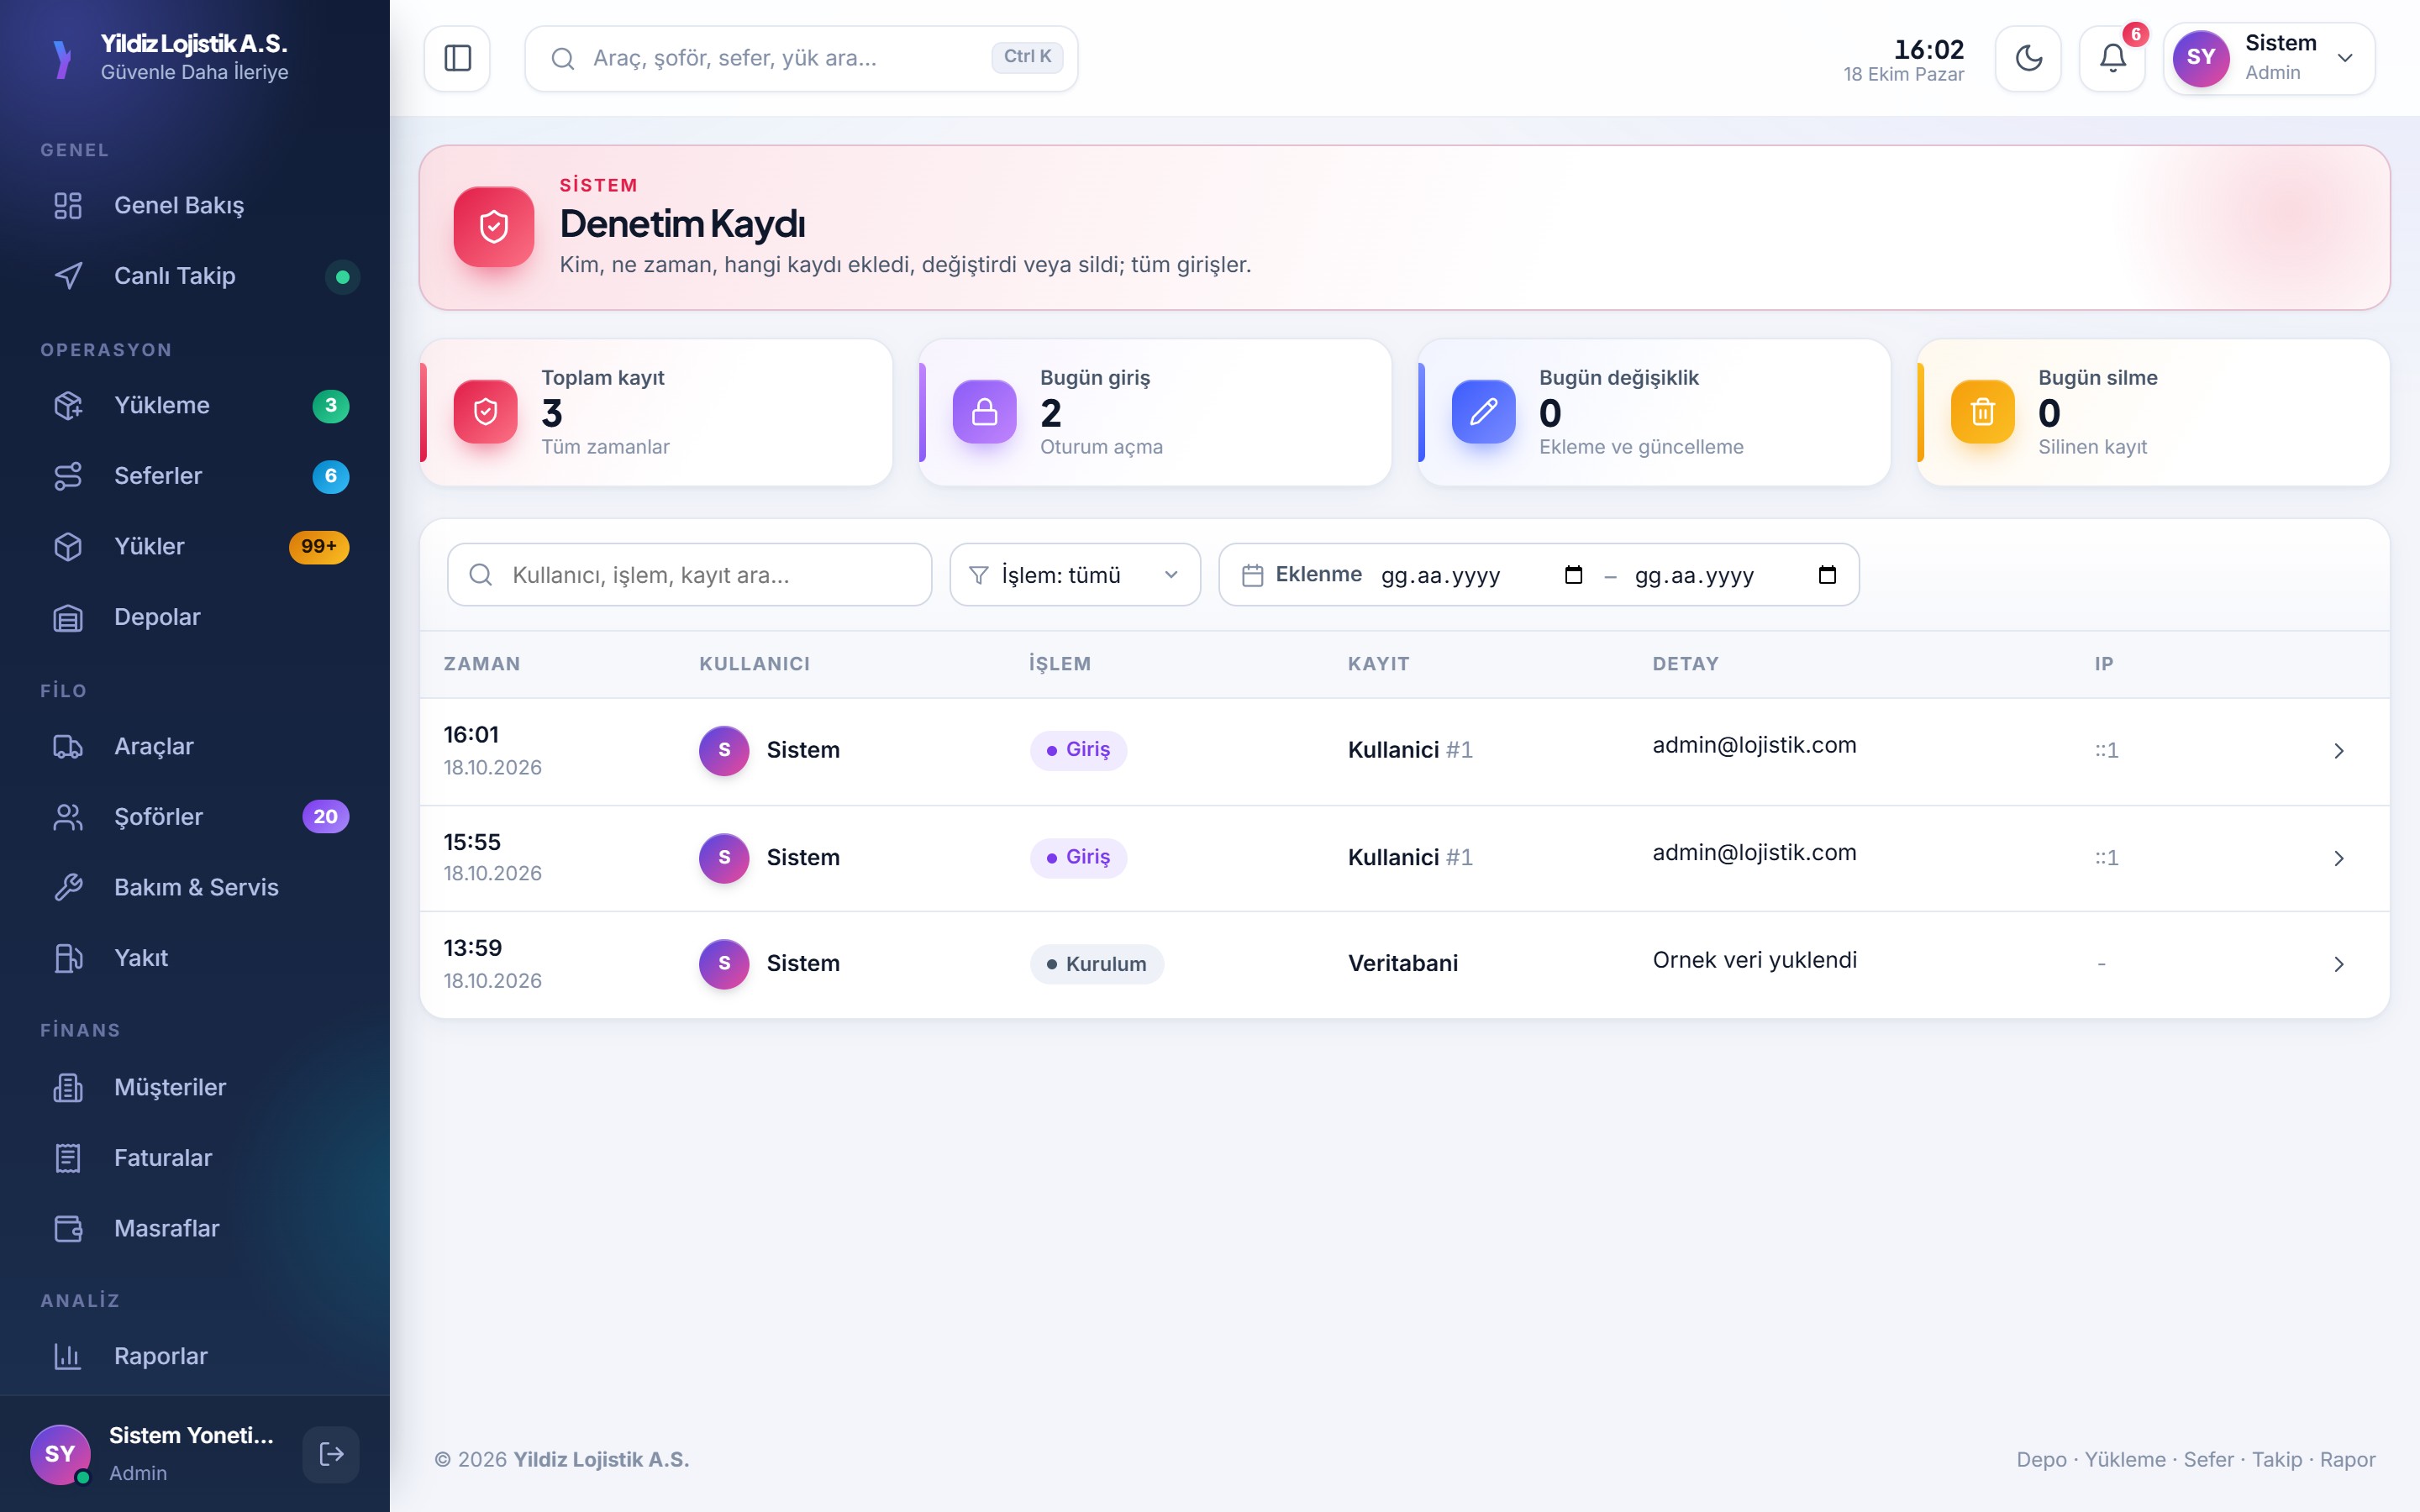Expand the 15:55 Giriş log row chevron

pyautogui.click(x=2338, y=858)
